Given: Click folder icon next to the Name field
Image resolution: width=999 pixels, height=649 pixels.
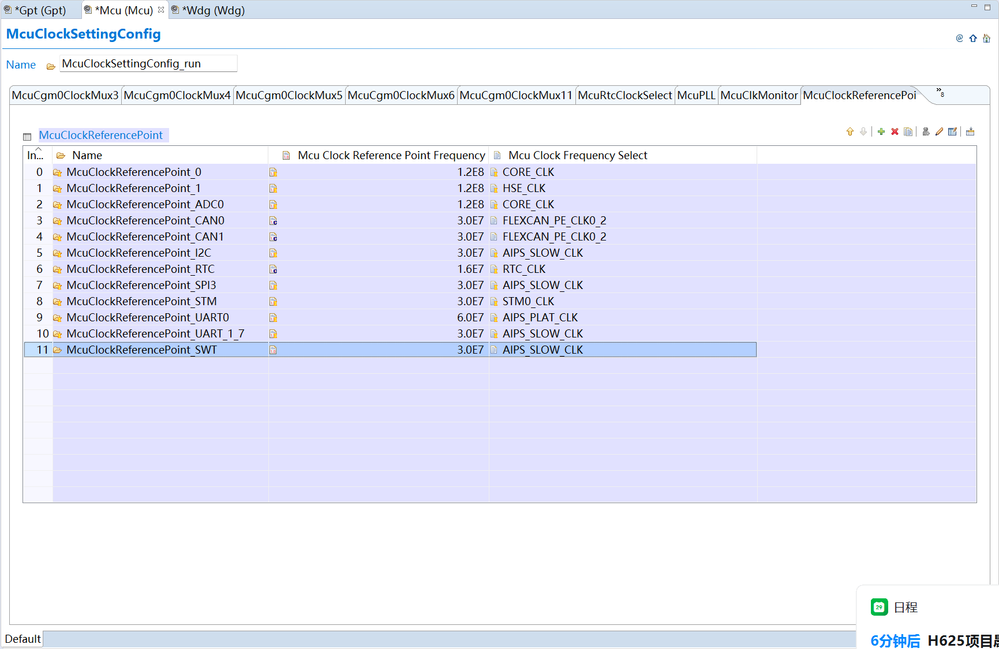Looking at the screenshot, I should [51, 66].
